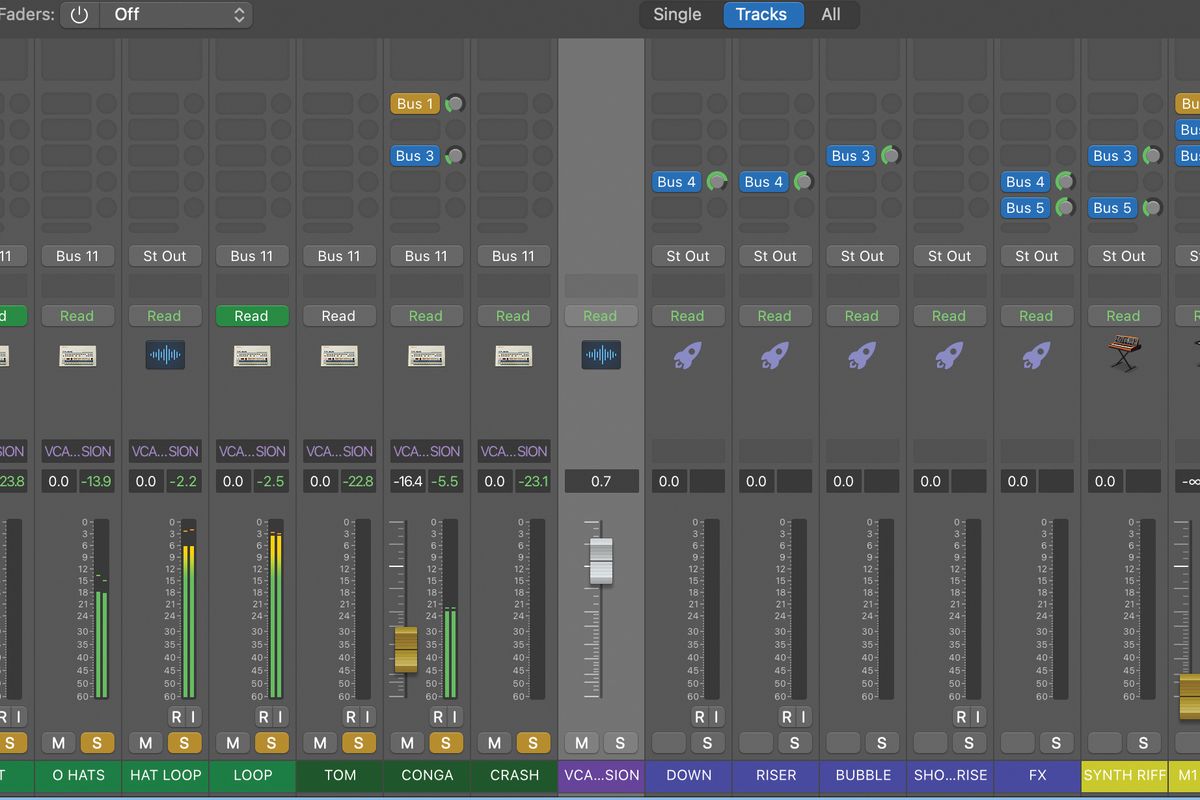1200x800 pixels.
Task: Click the CONGA volume fader handle
Action: (405, 649)
